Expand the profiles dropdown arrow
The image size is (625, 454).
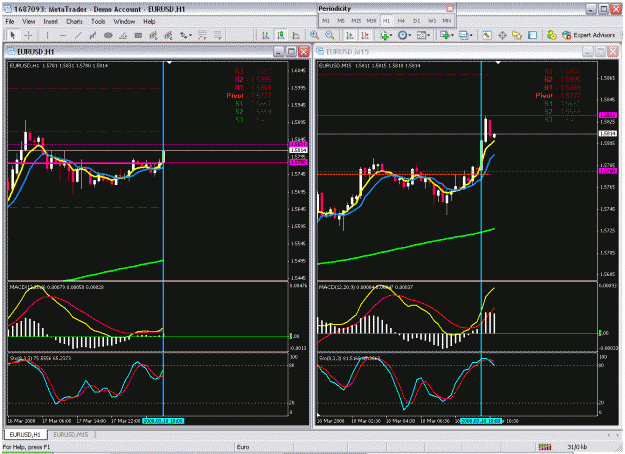pyautogui.click(x=471, y=35)
